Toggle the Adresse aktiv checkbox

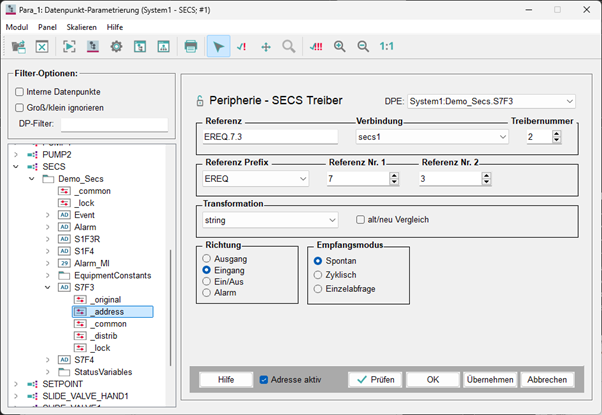tap(264, 380)
